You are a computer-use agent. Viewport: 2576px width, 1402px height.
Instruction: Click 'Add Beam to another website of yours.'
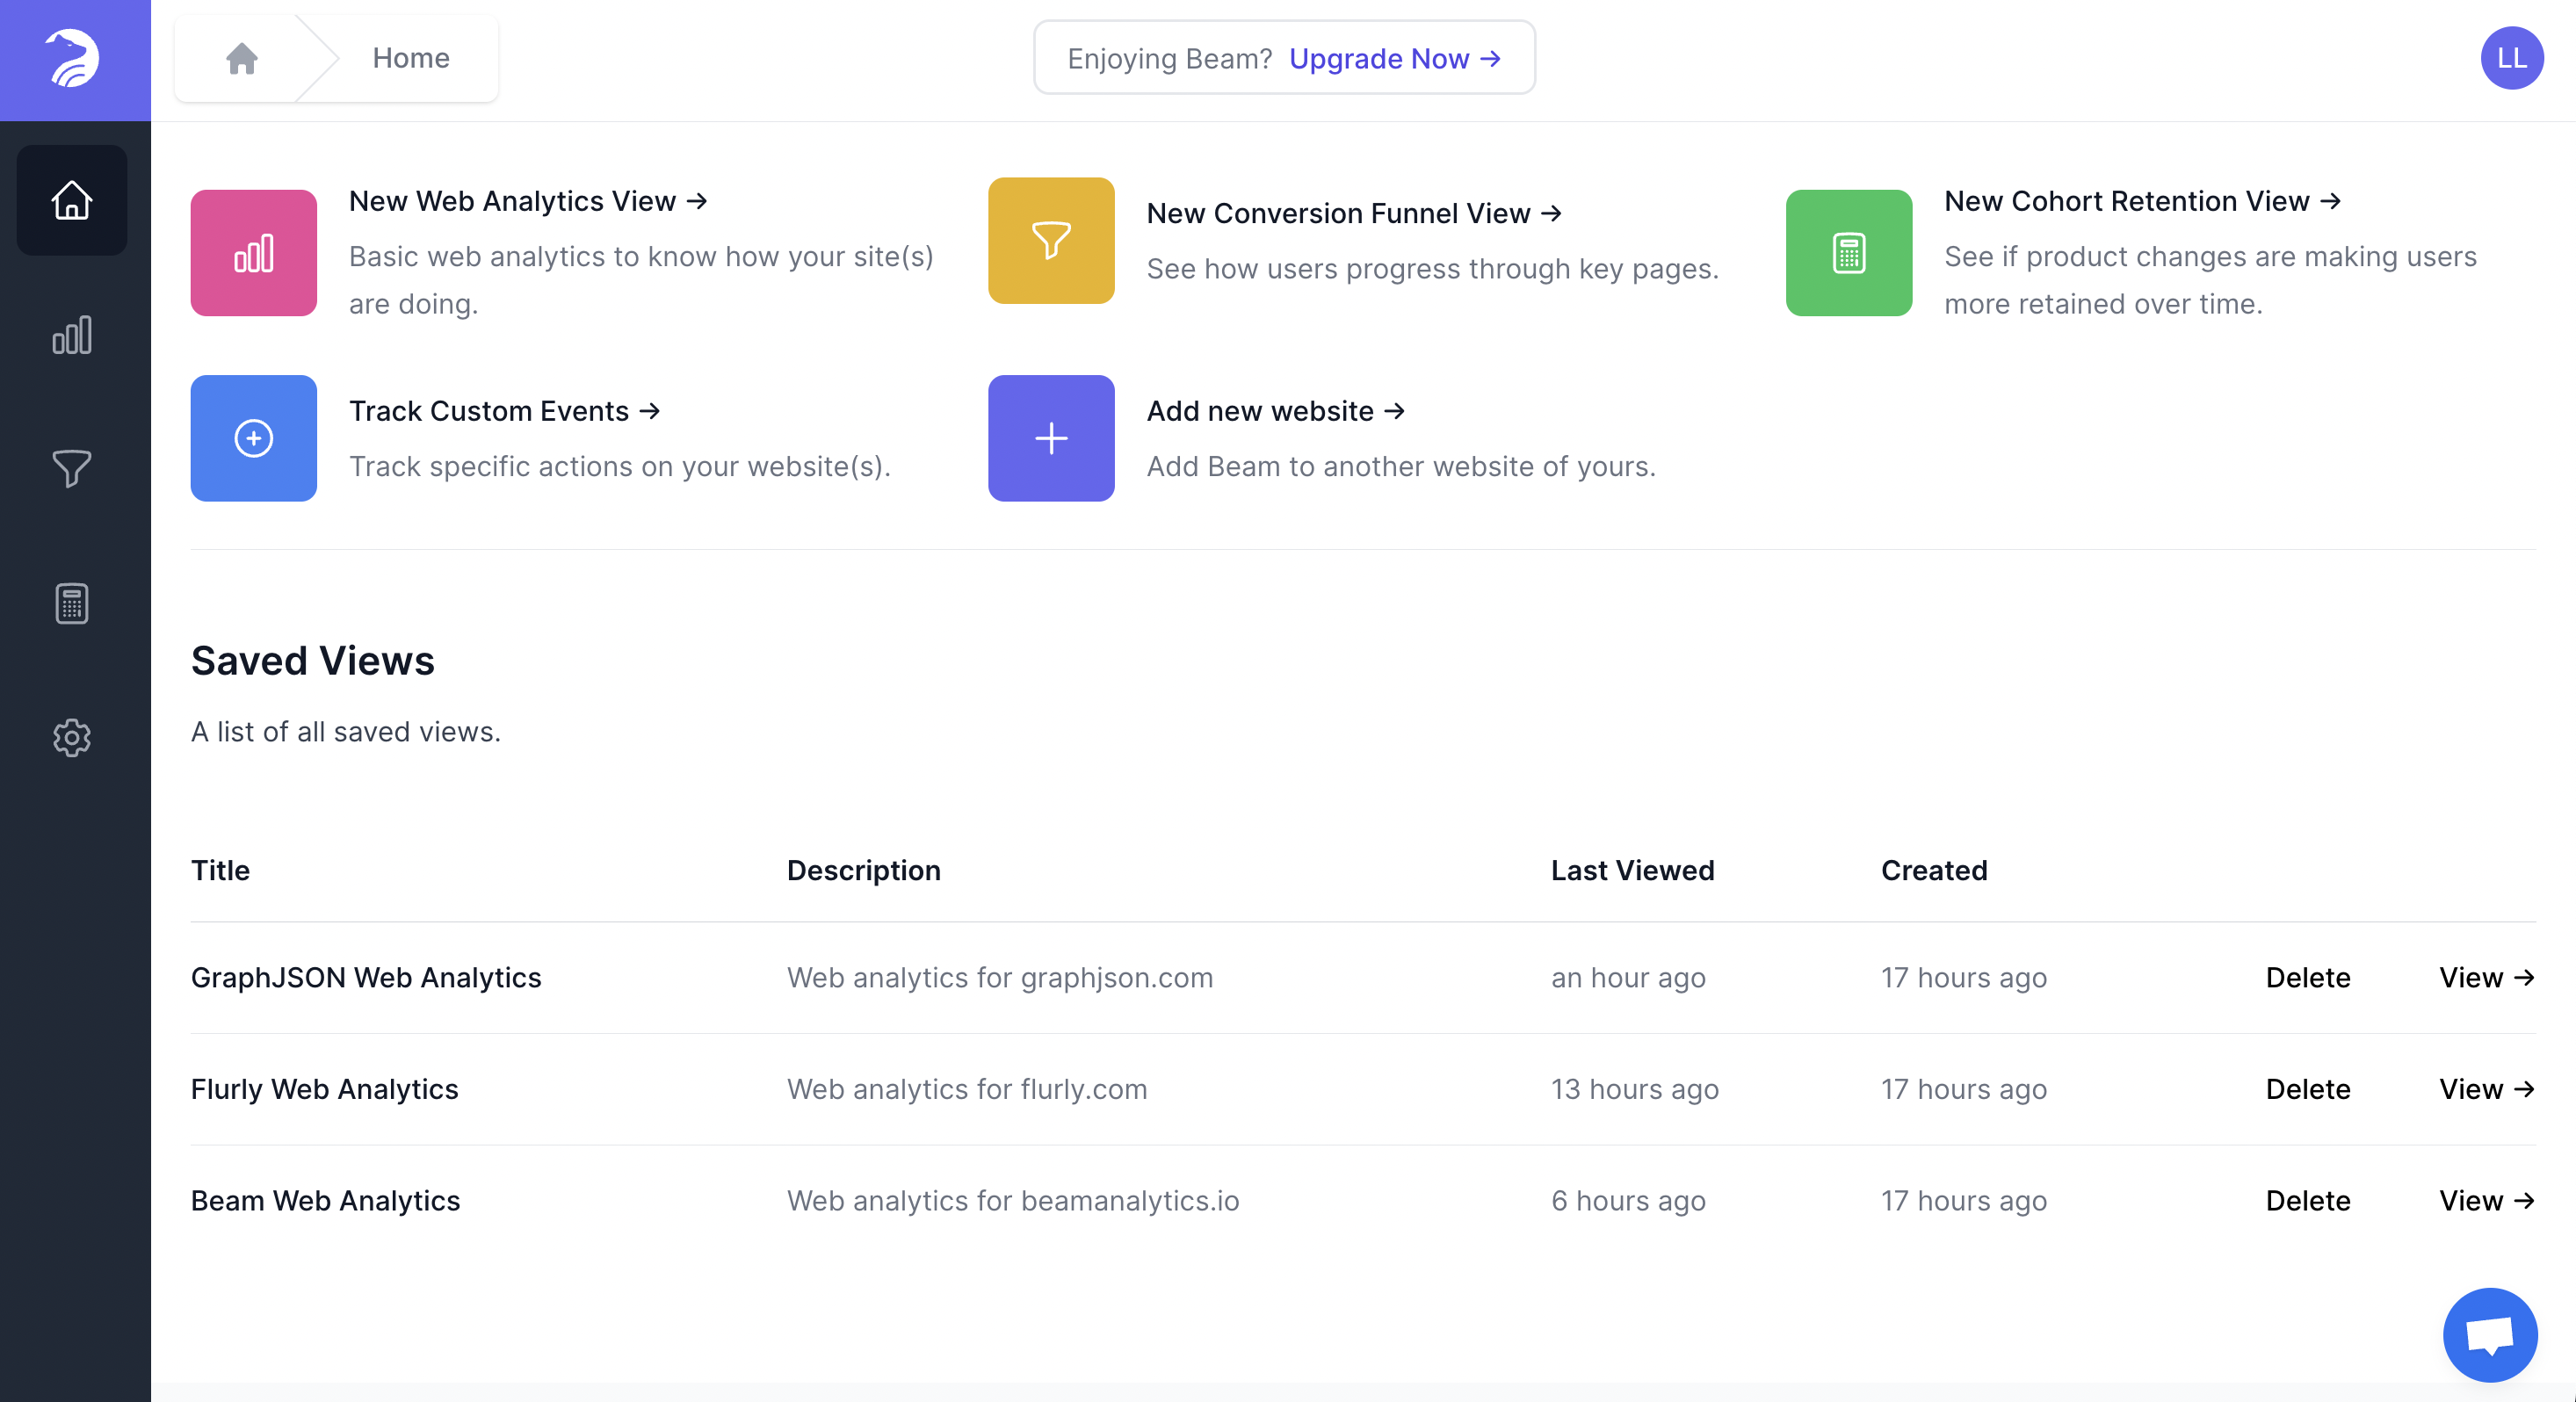[x=1401, y=466]
